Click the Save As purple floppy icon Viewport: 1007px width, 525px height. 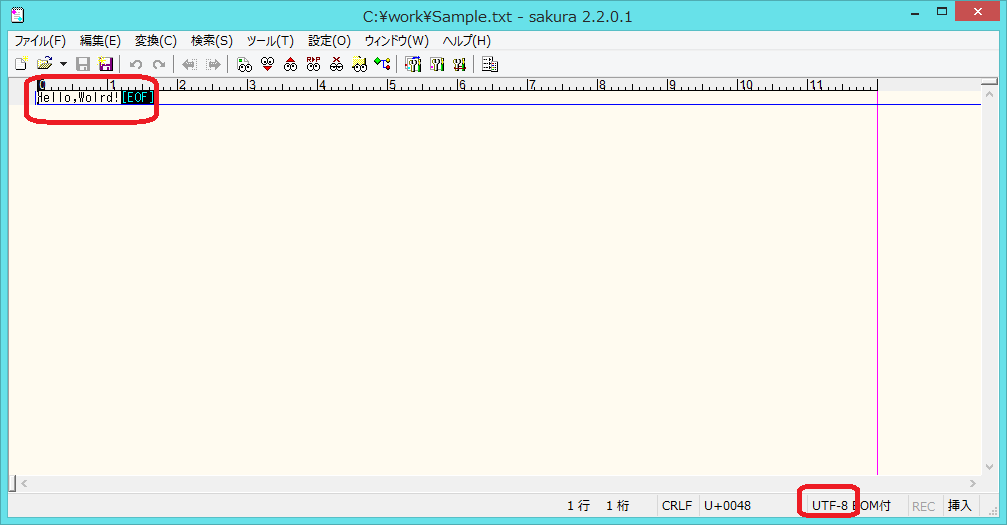(105, 64)
